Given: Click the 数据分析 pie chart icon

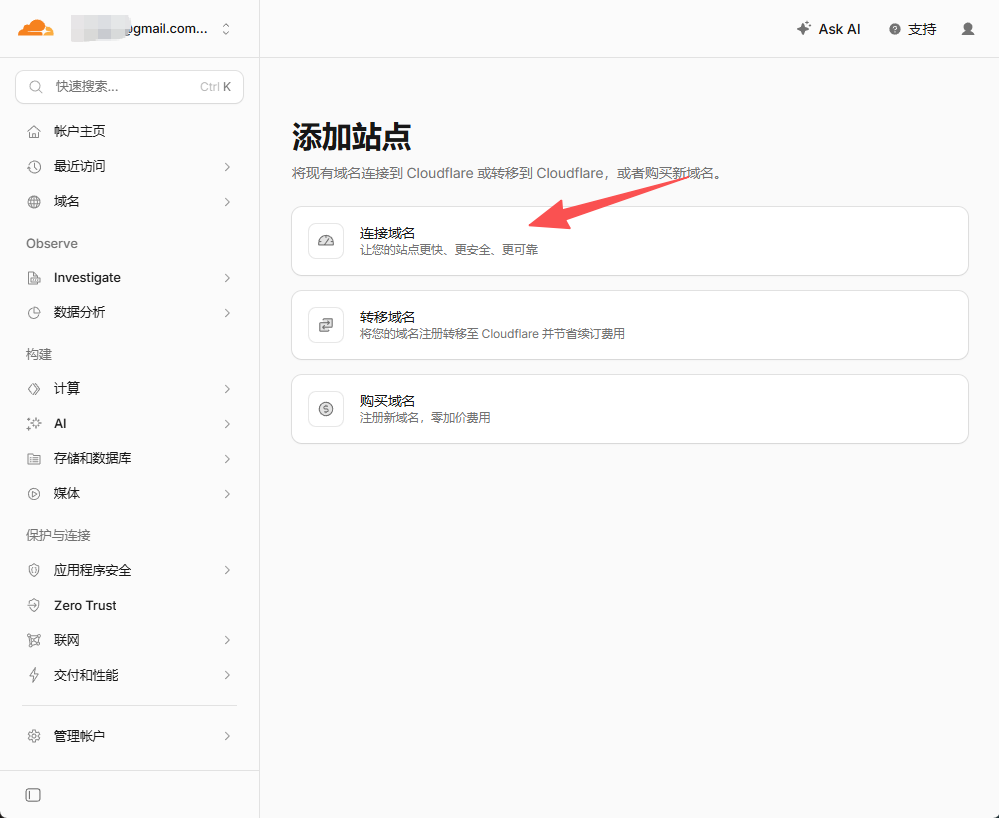Looking at the screenshot, I should click(x=34, y=313).
